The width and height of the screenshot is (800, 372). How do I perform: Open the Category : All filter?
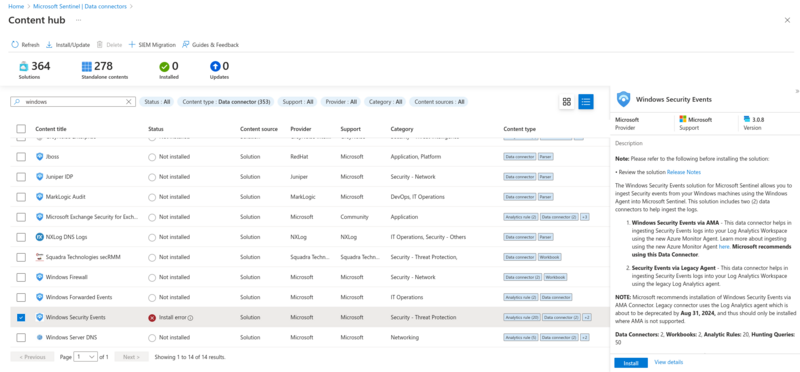click(x=385, y=102)
